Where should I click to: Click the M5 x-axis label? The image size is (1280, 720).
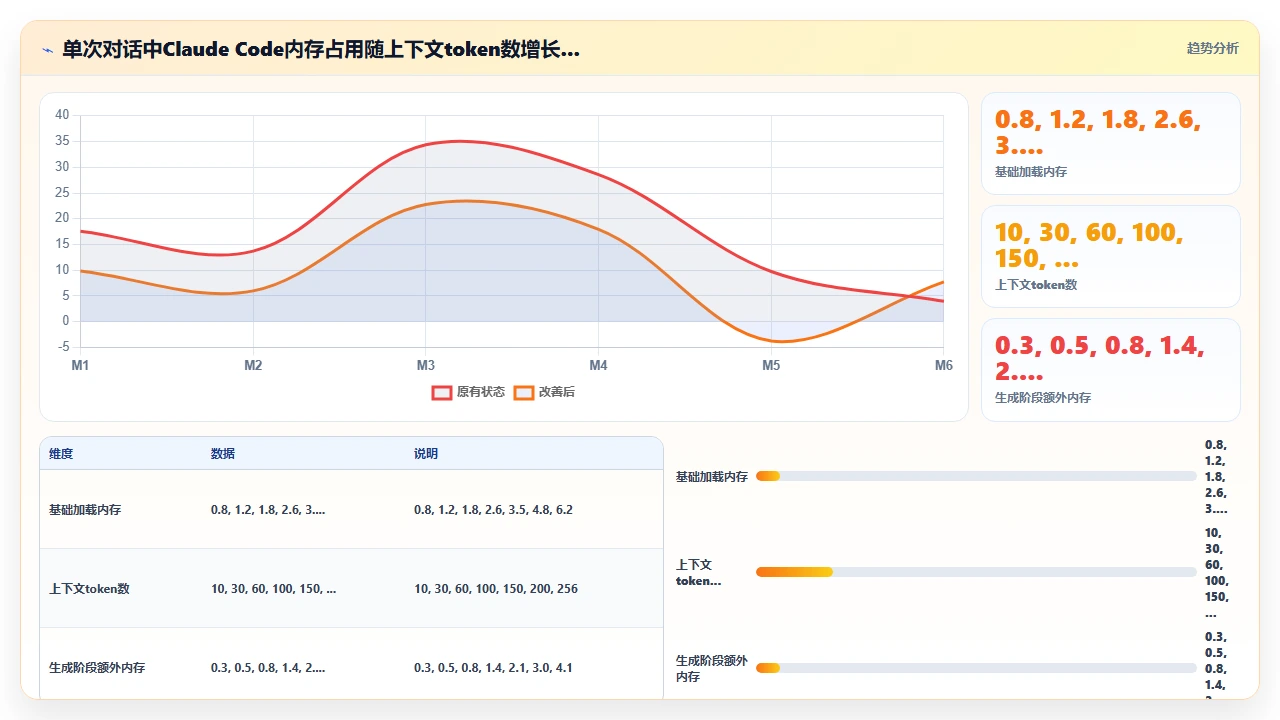[771, 366]
